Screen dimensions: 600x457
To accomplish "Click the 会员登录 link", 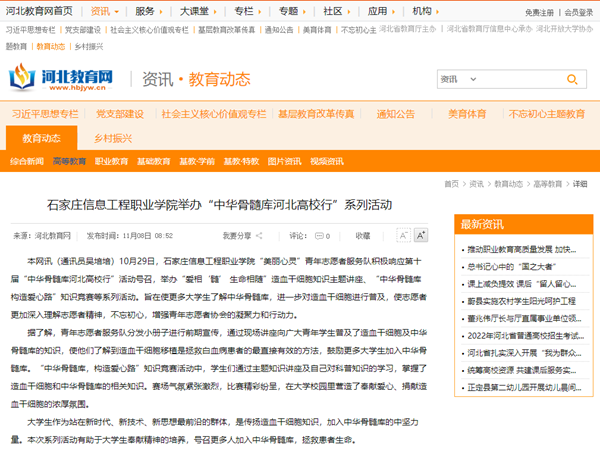I will click(x=578, y=12).
